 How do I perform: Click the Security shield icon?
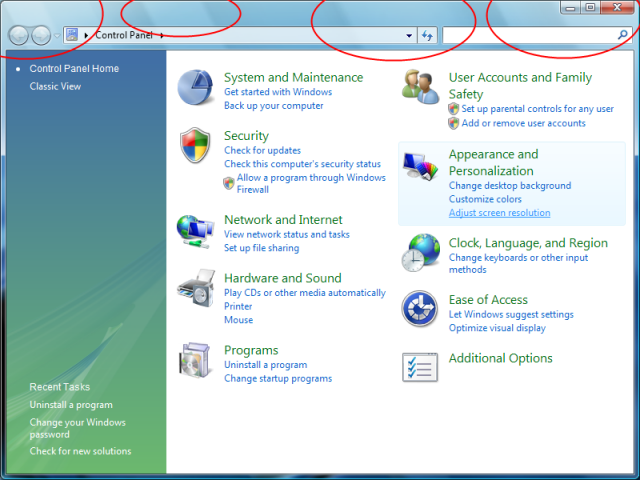(x=195, y=145)
